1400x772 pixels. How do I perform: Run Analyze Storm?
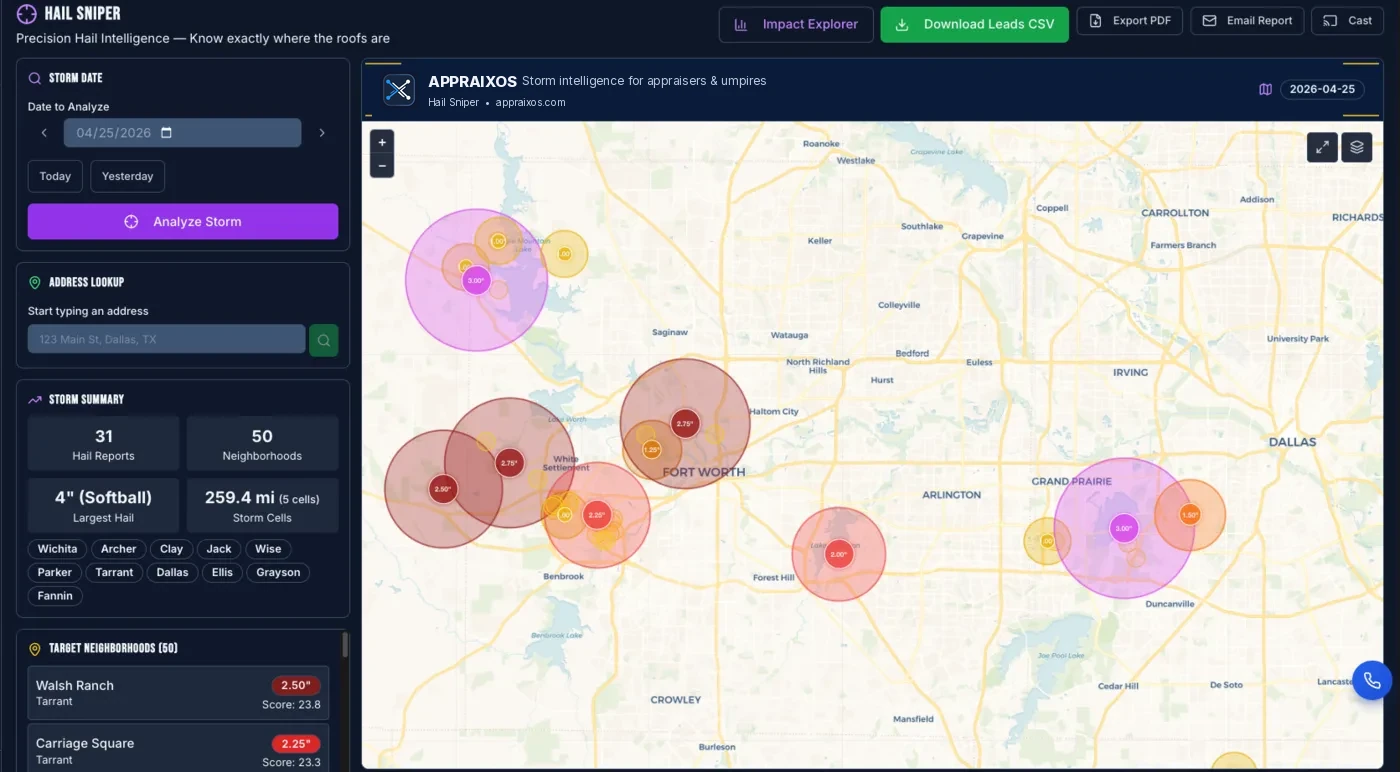pos(183,222)
